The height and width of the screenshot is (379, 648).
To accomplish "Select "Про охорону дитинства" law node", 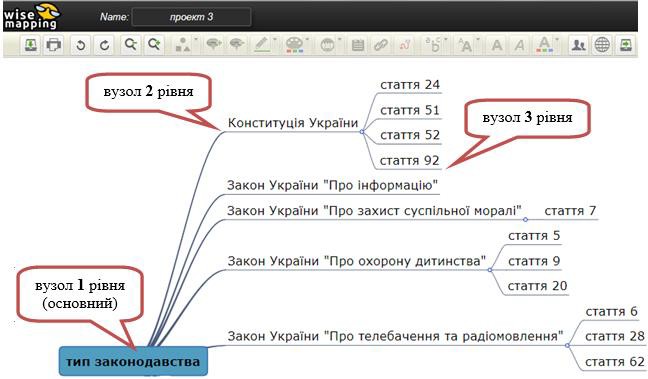I will pos(357,261).
